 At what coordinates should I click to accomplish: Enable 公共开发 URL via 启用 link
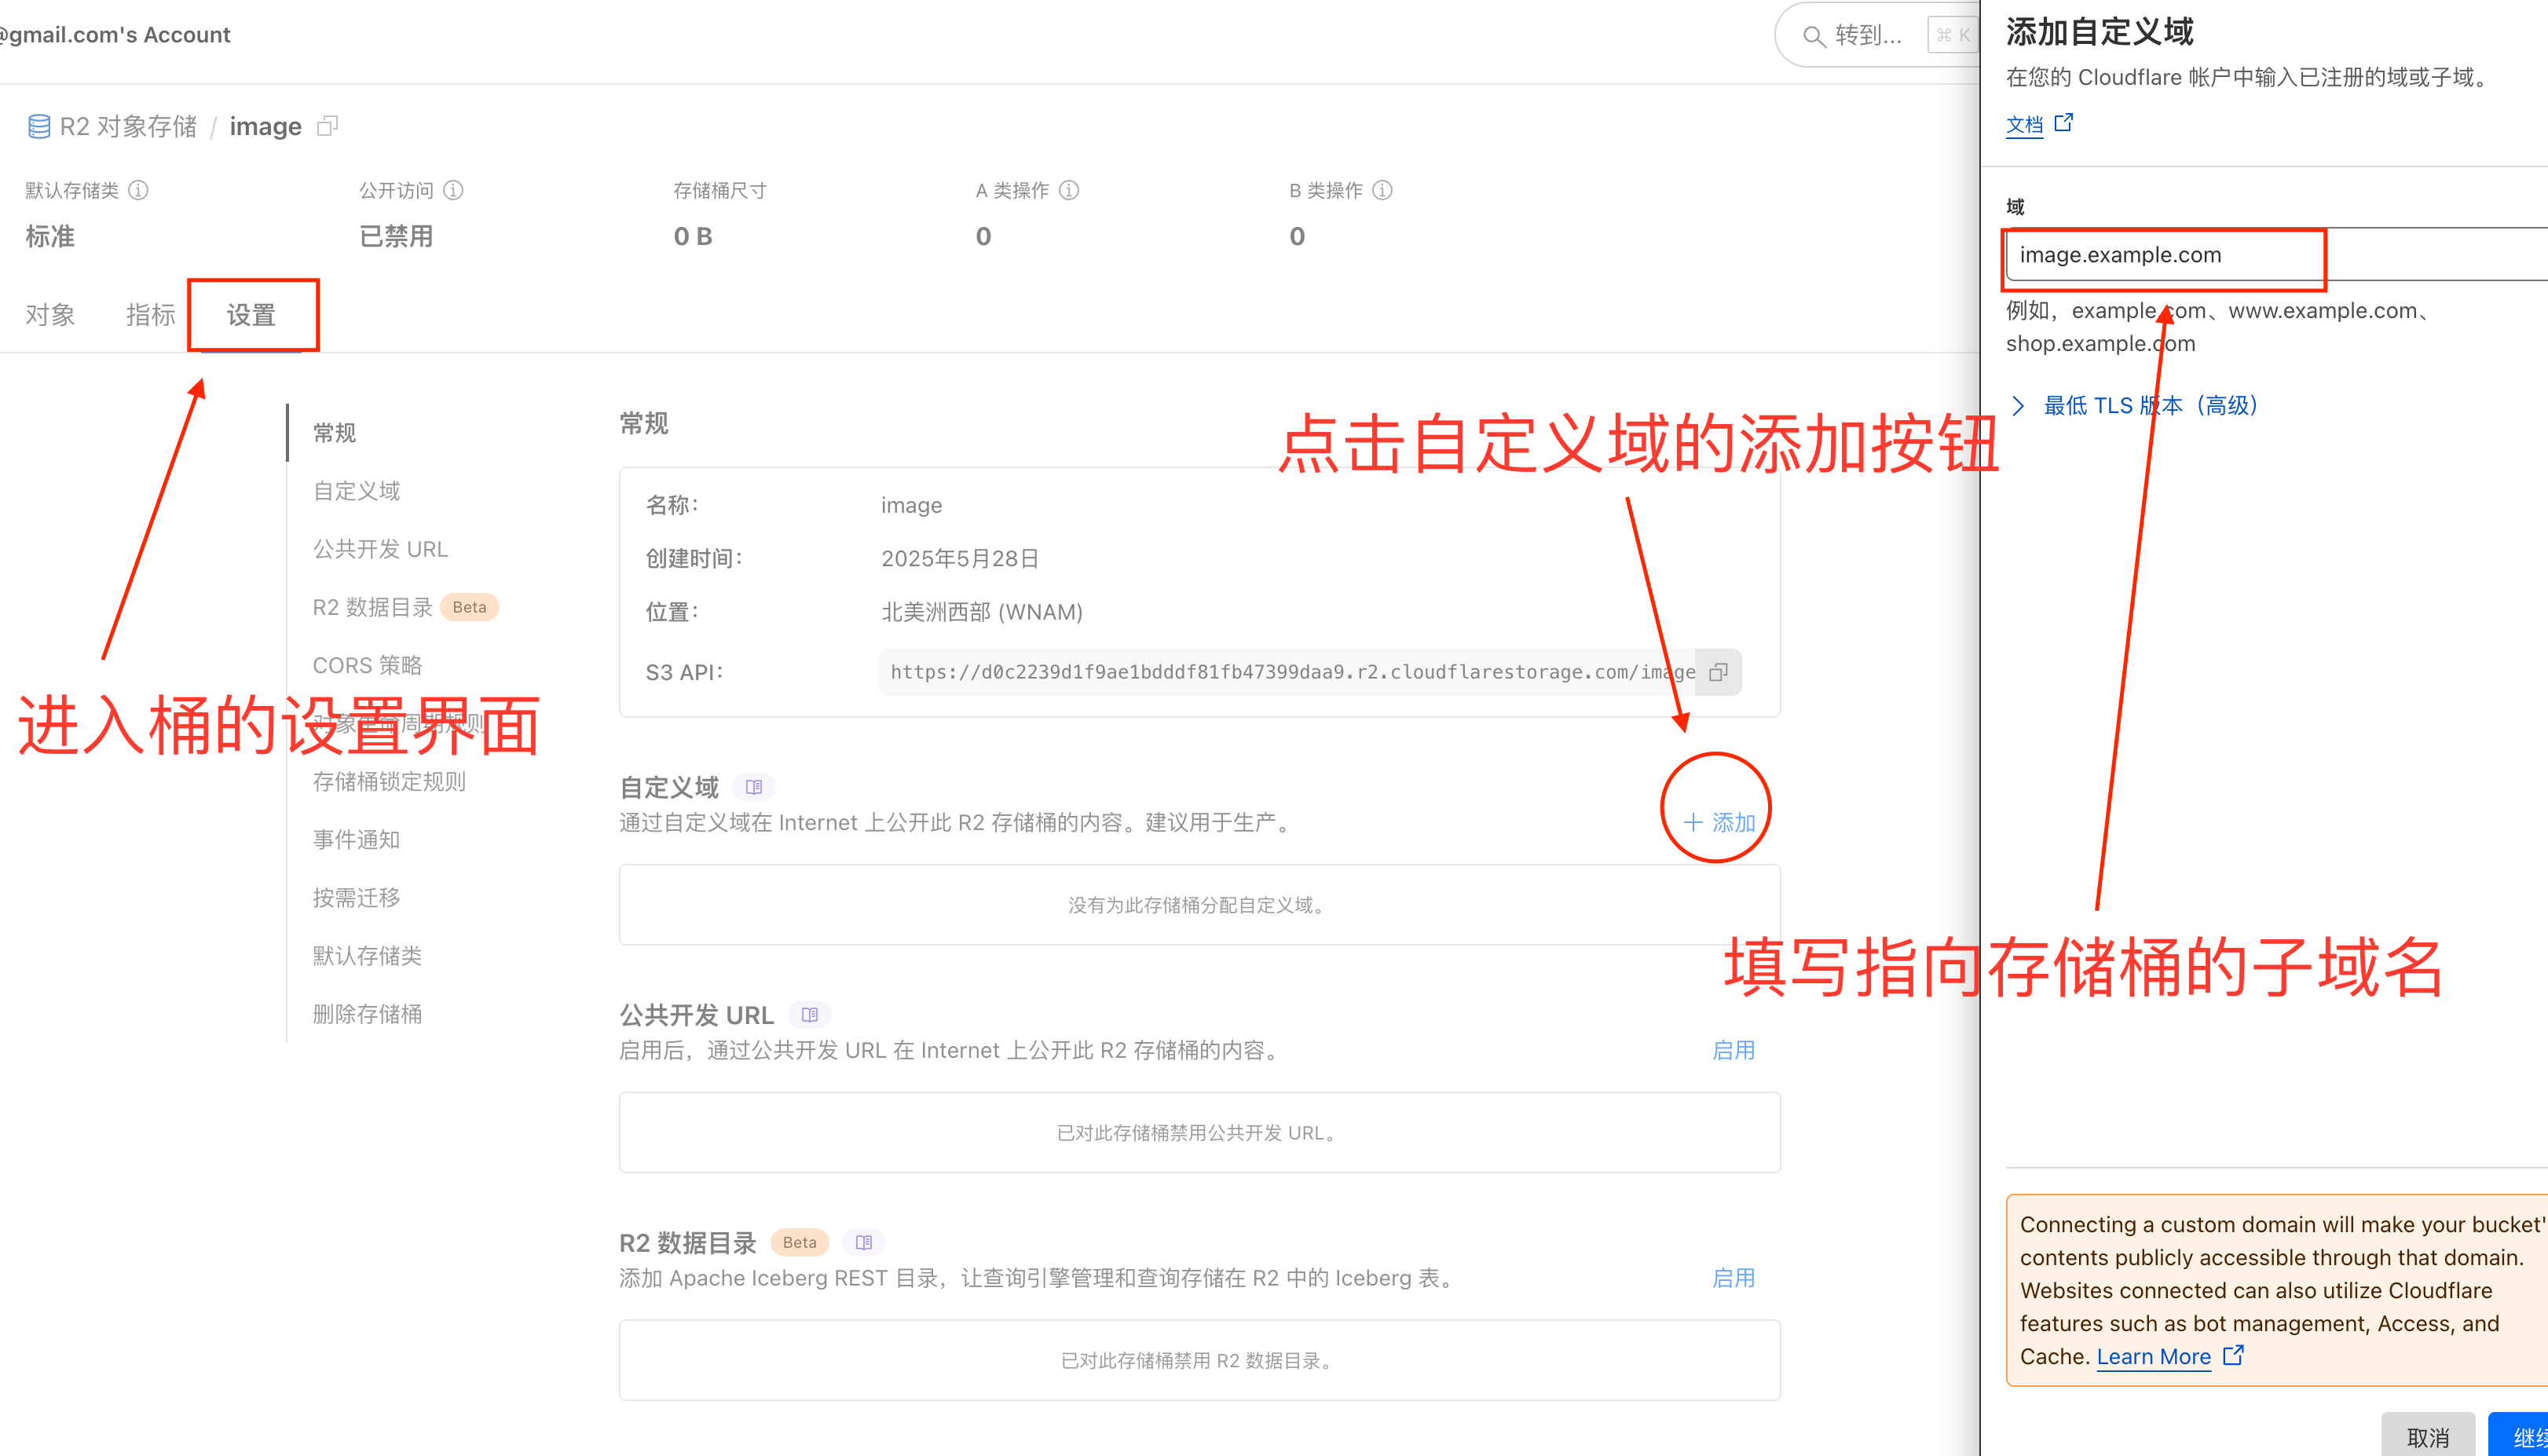[x=1733, y=1050]
